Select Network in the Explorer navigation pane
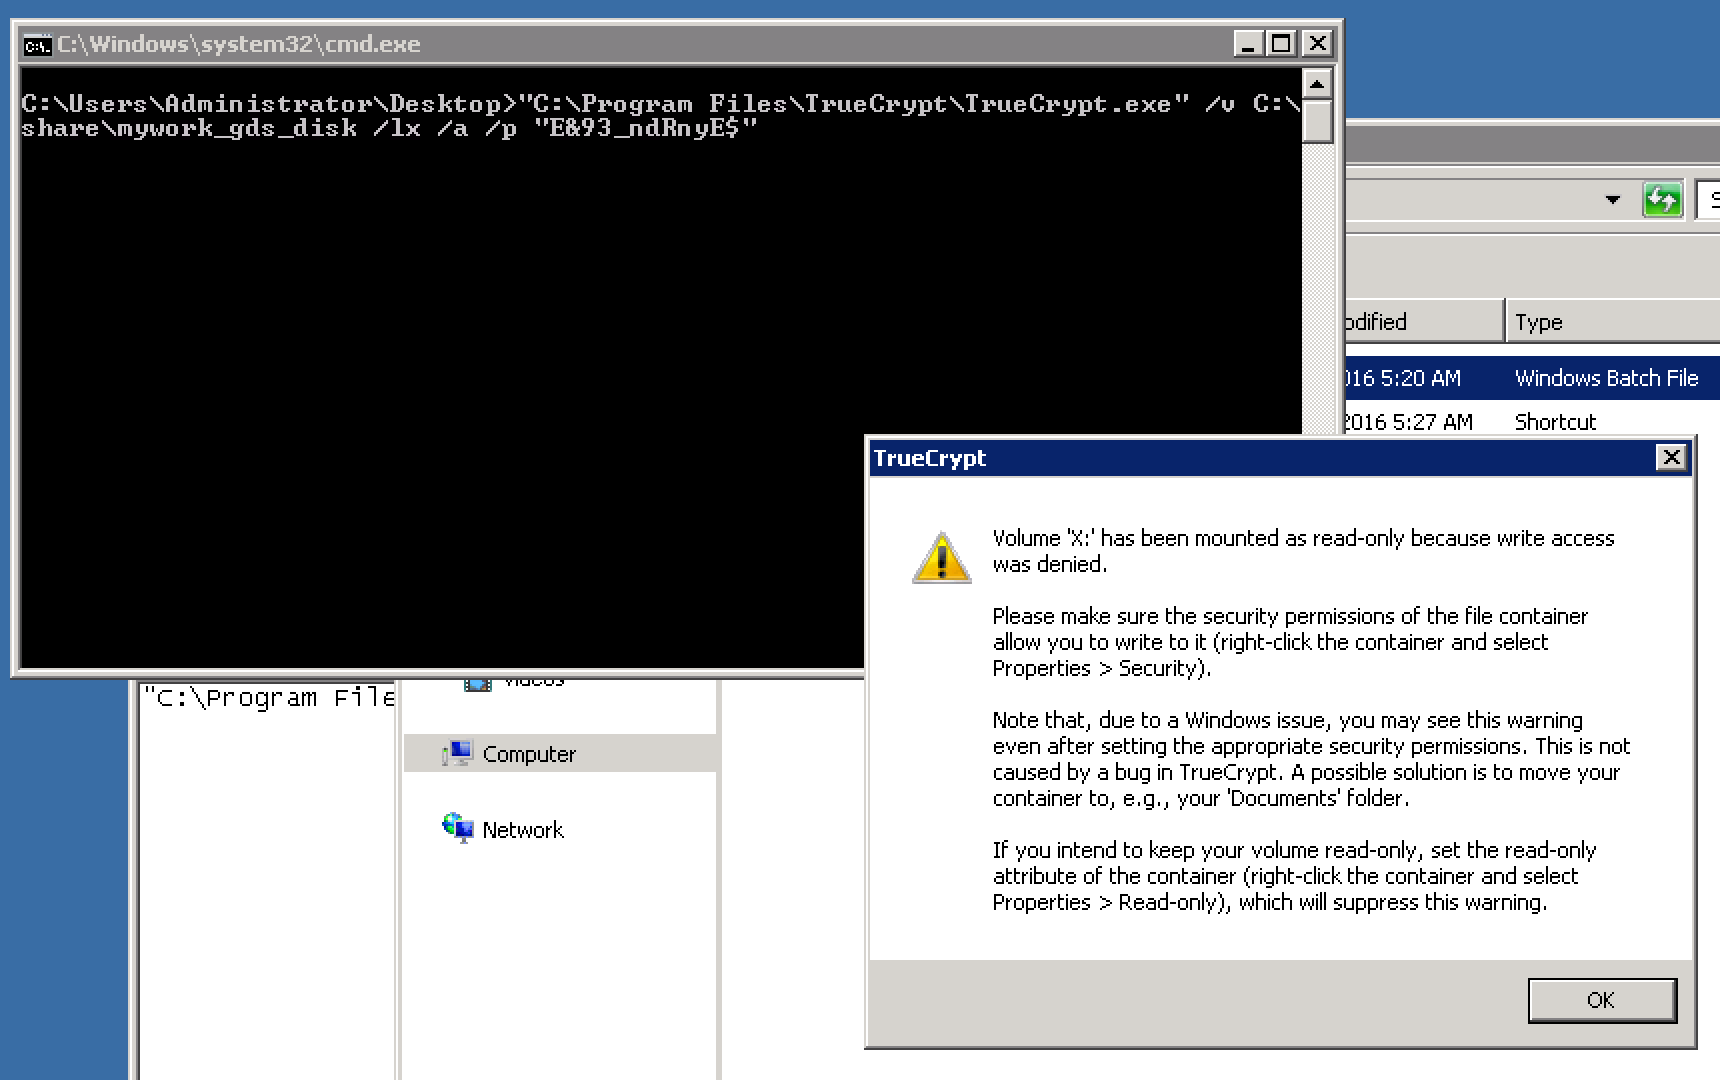The image size is (1720, 1080). [x=522, y=830]
